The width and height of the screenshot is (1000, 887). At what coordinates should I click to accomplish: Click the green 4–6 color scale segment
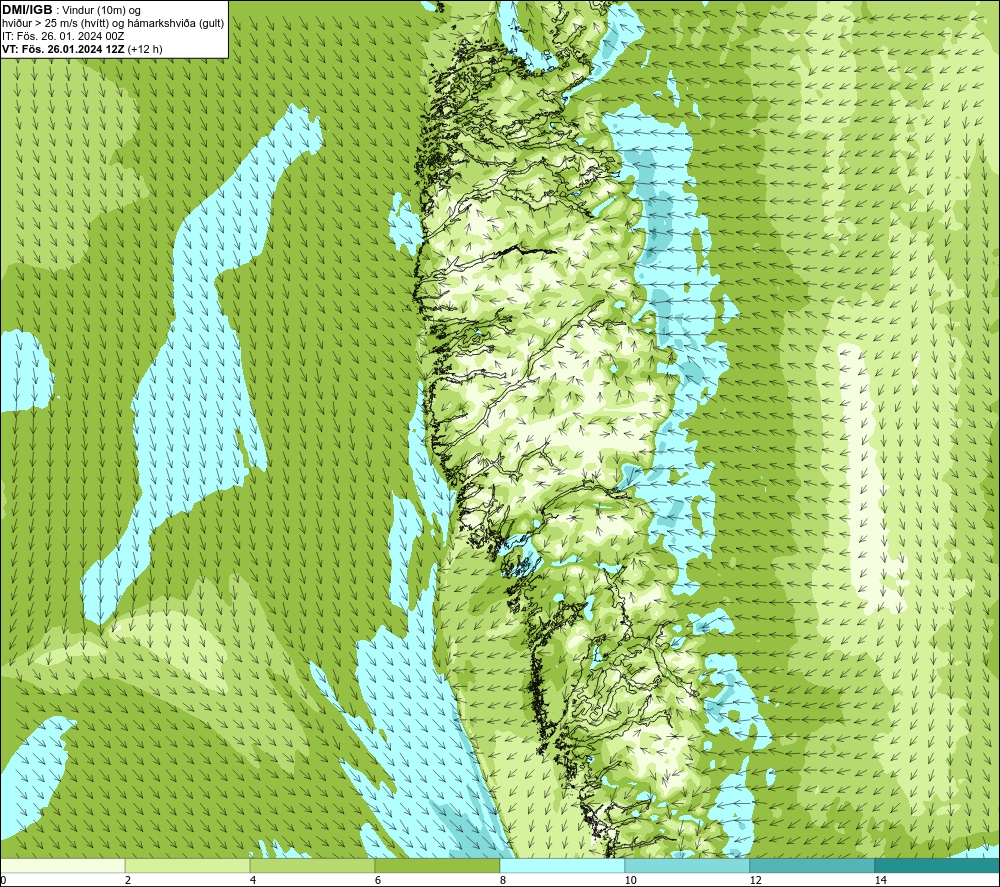point(312,865)
